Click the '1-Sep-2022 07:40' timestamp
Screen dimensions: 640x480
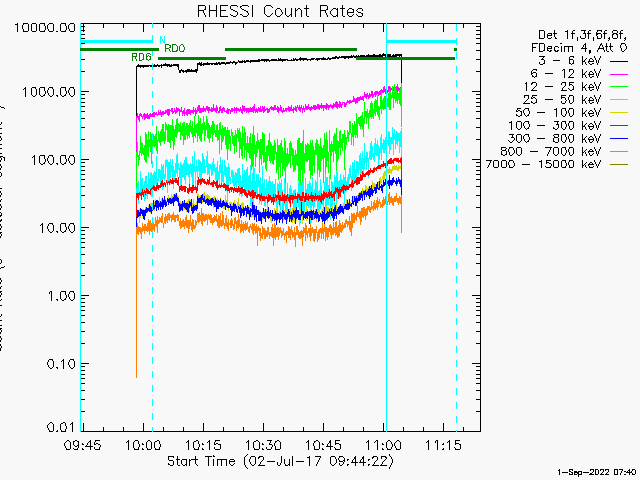click(596, 472)
